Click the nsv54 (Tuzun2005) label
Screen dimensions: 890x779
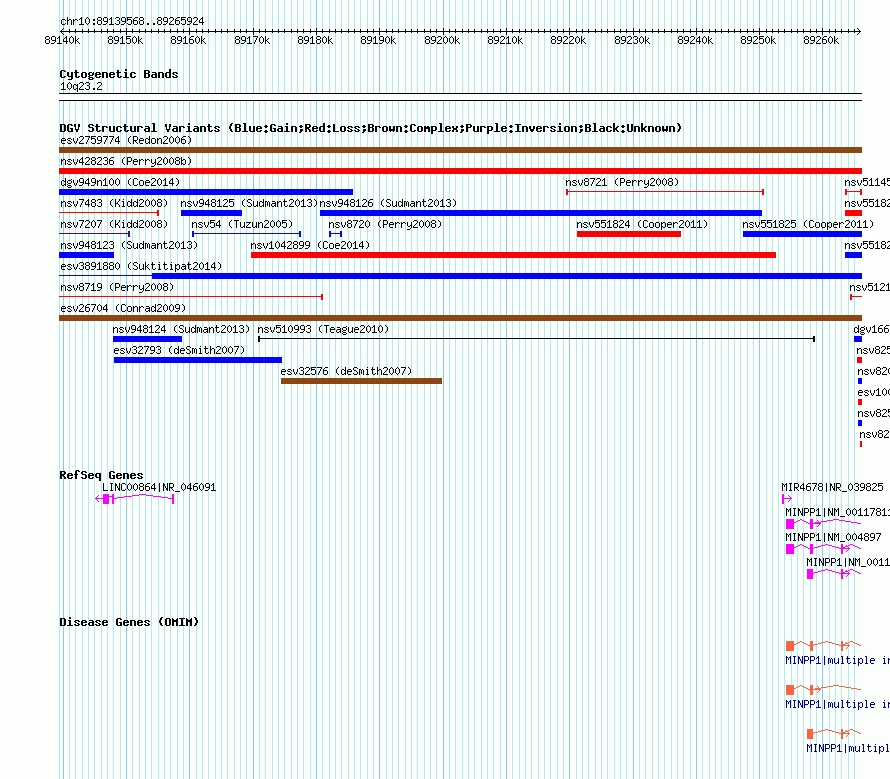242,224
